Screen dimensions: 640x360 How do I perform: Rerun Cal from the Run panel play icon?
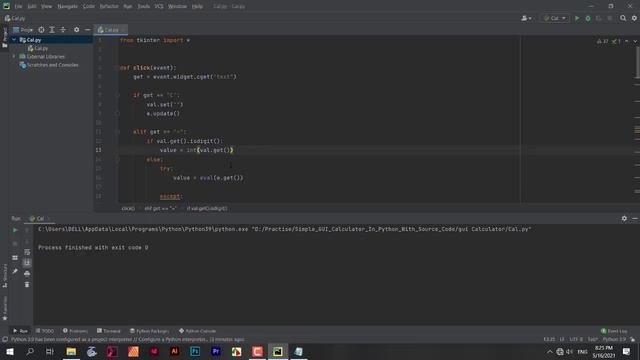pos(15,230)
